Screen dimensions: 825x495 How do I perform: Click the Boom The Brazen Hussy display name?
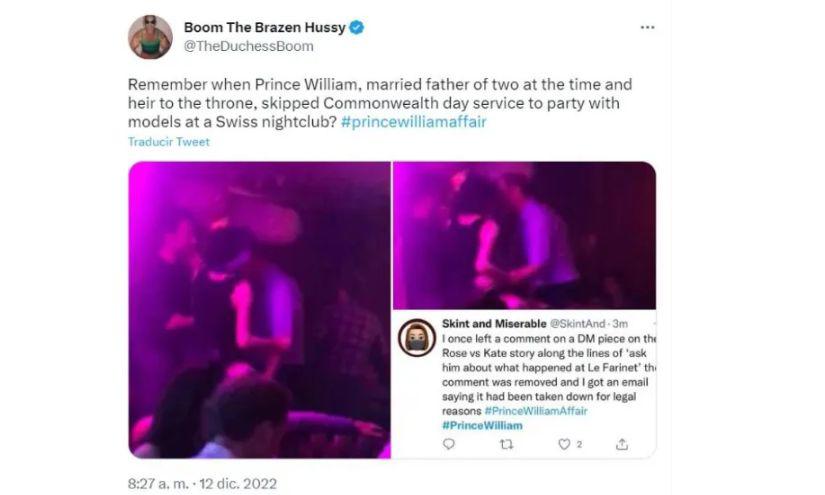(263, 28)
